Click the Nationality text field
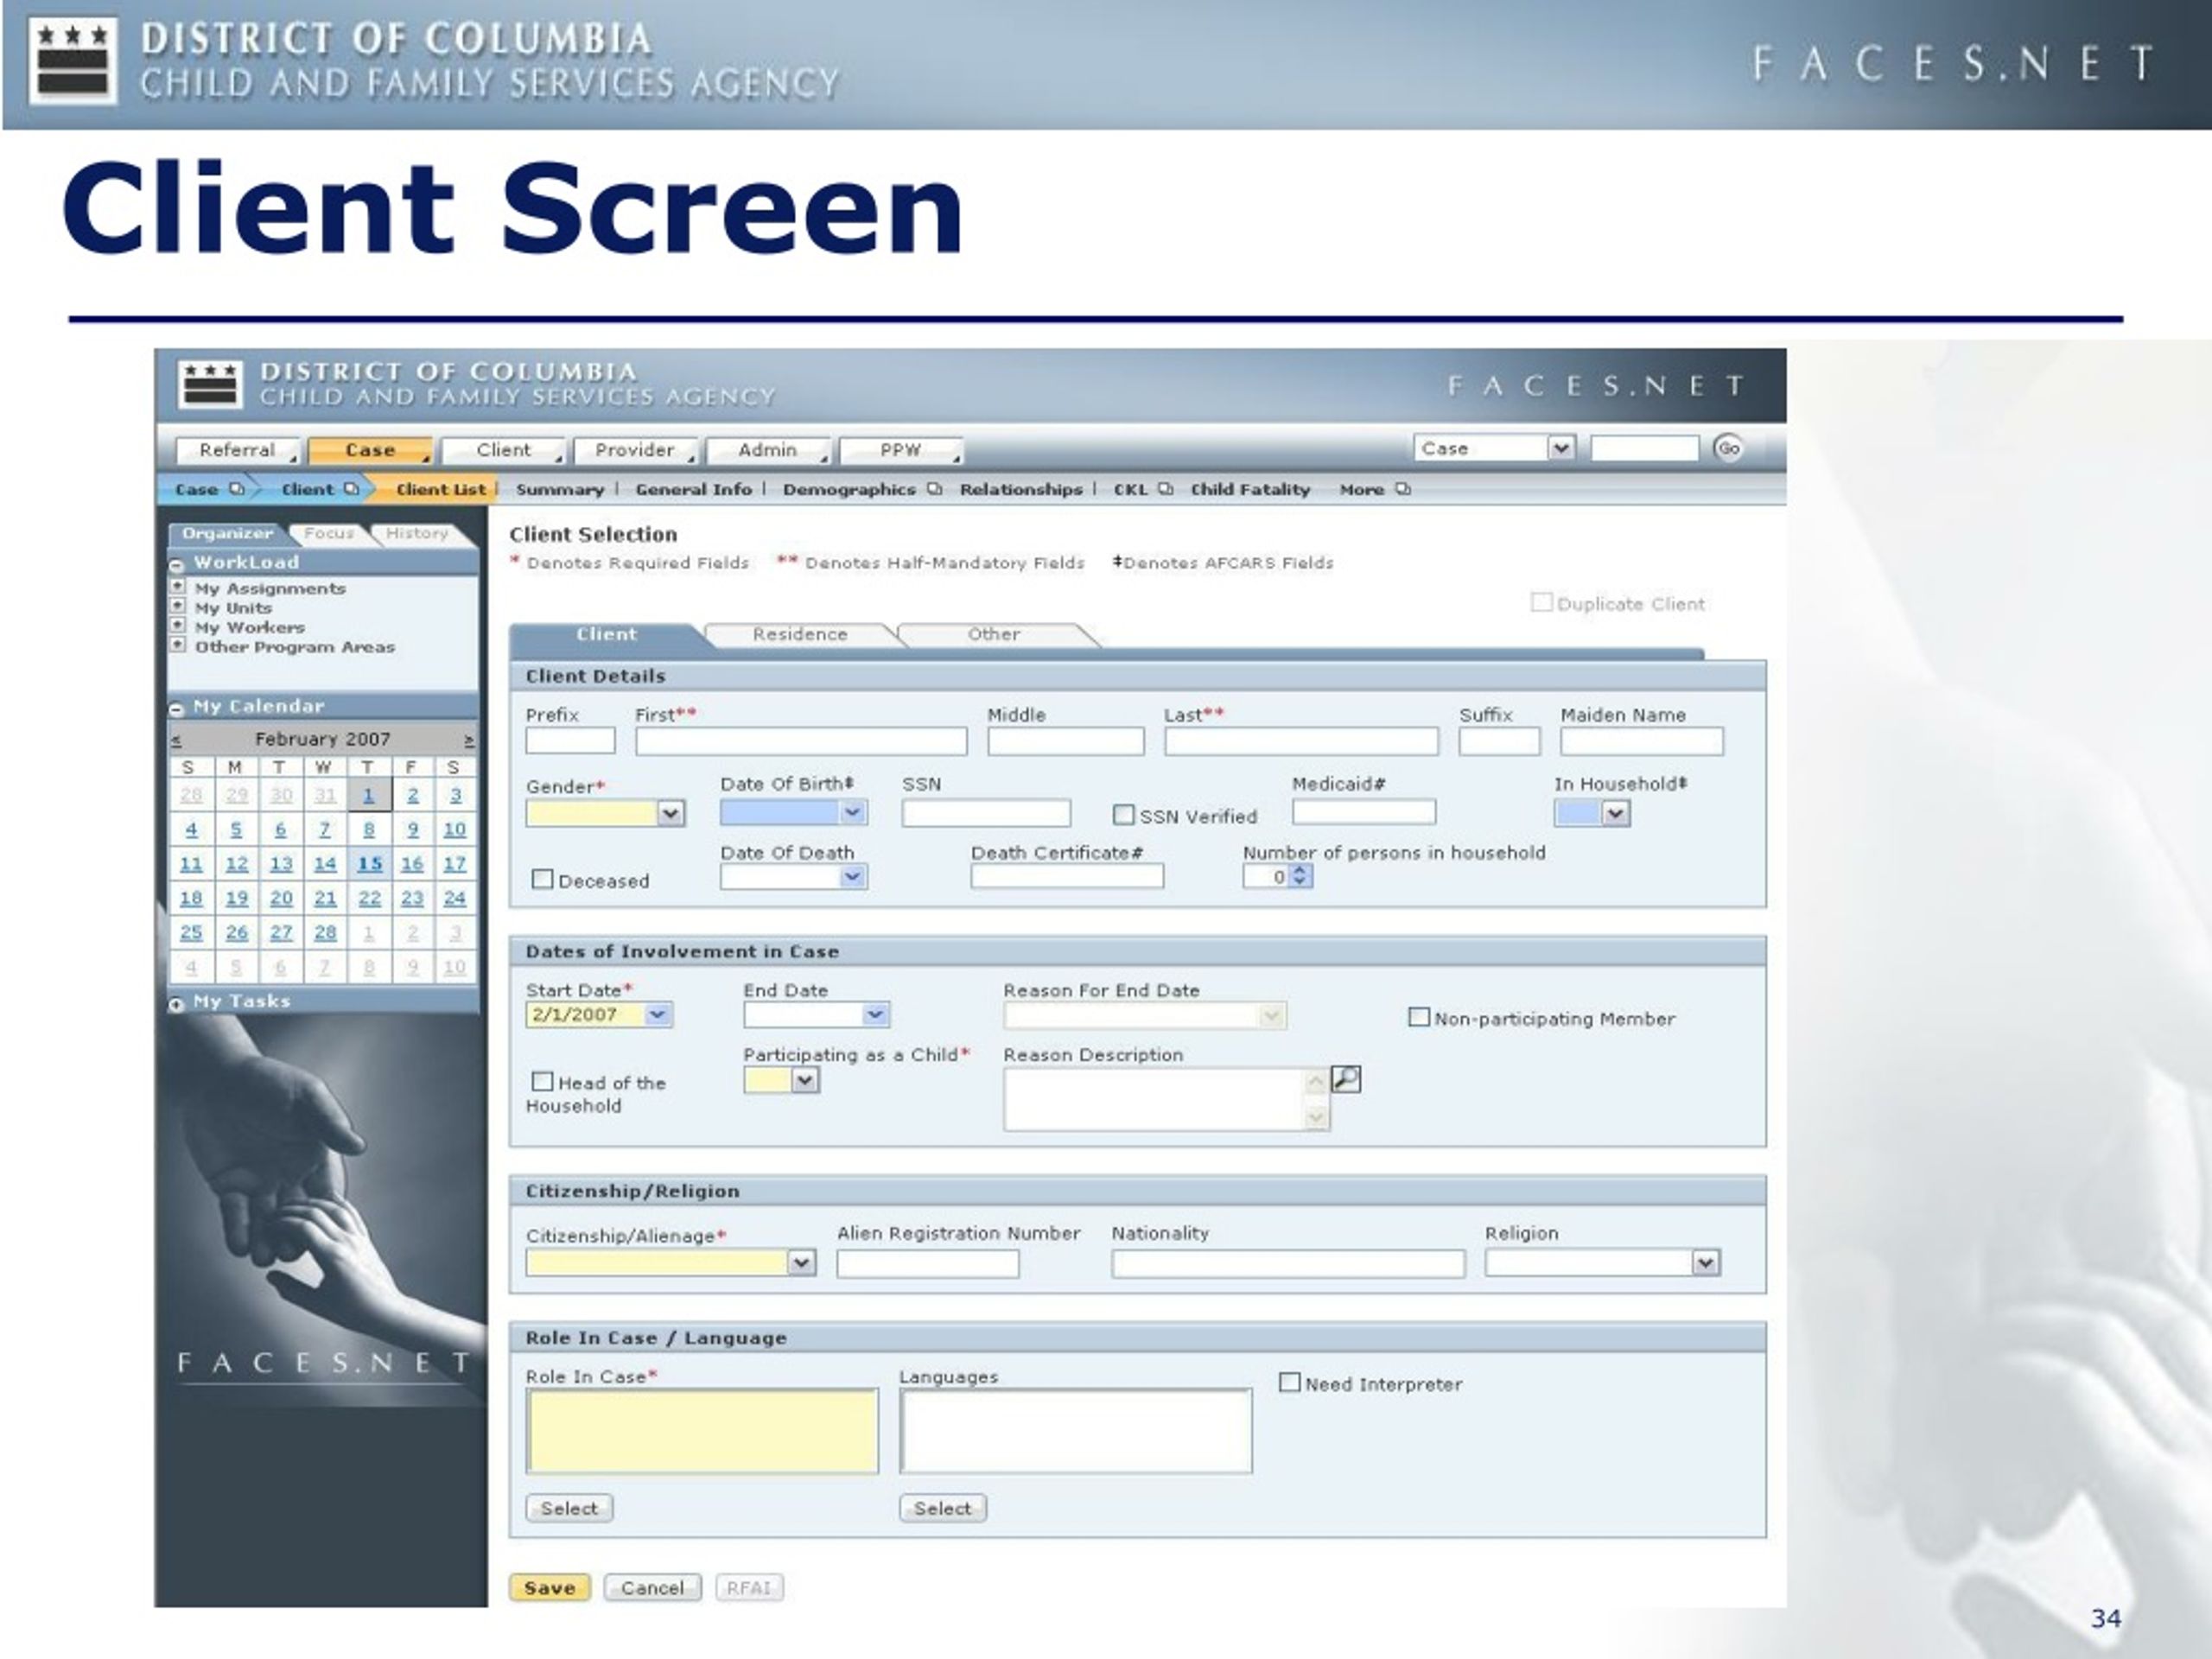Viewport: 2212px width, 1659px height. (1288, 1264)
